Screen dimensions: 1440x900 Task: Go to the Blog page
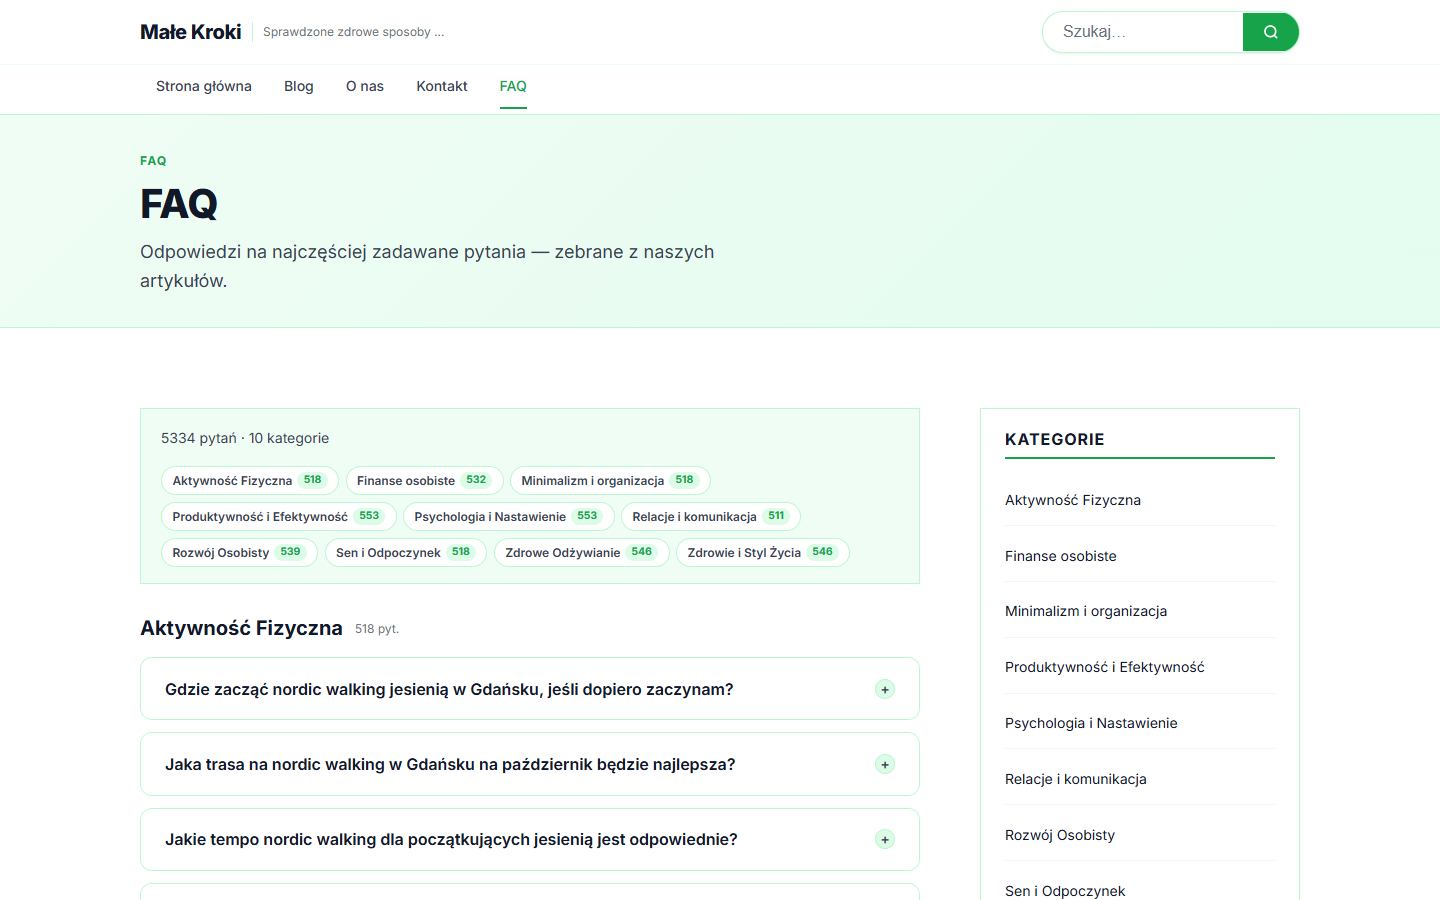point(299,86)
